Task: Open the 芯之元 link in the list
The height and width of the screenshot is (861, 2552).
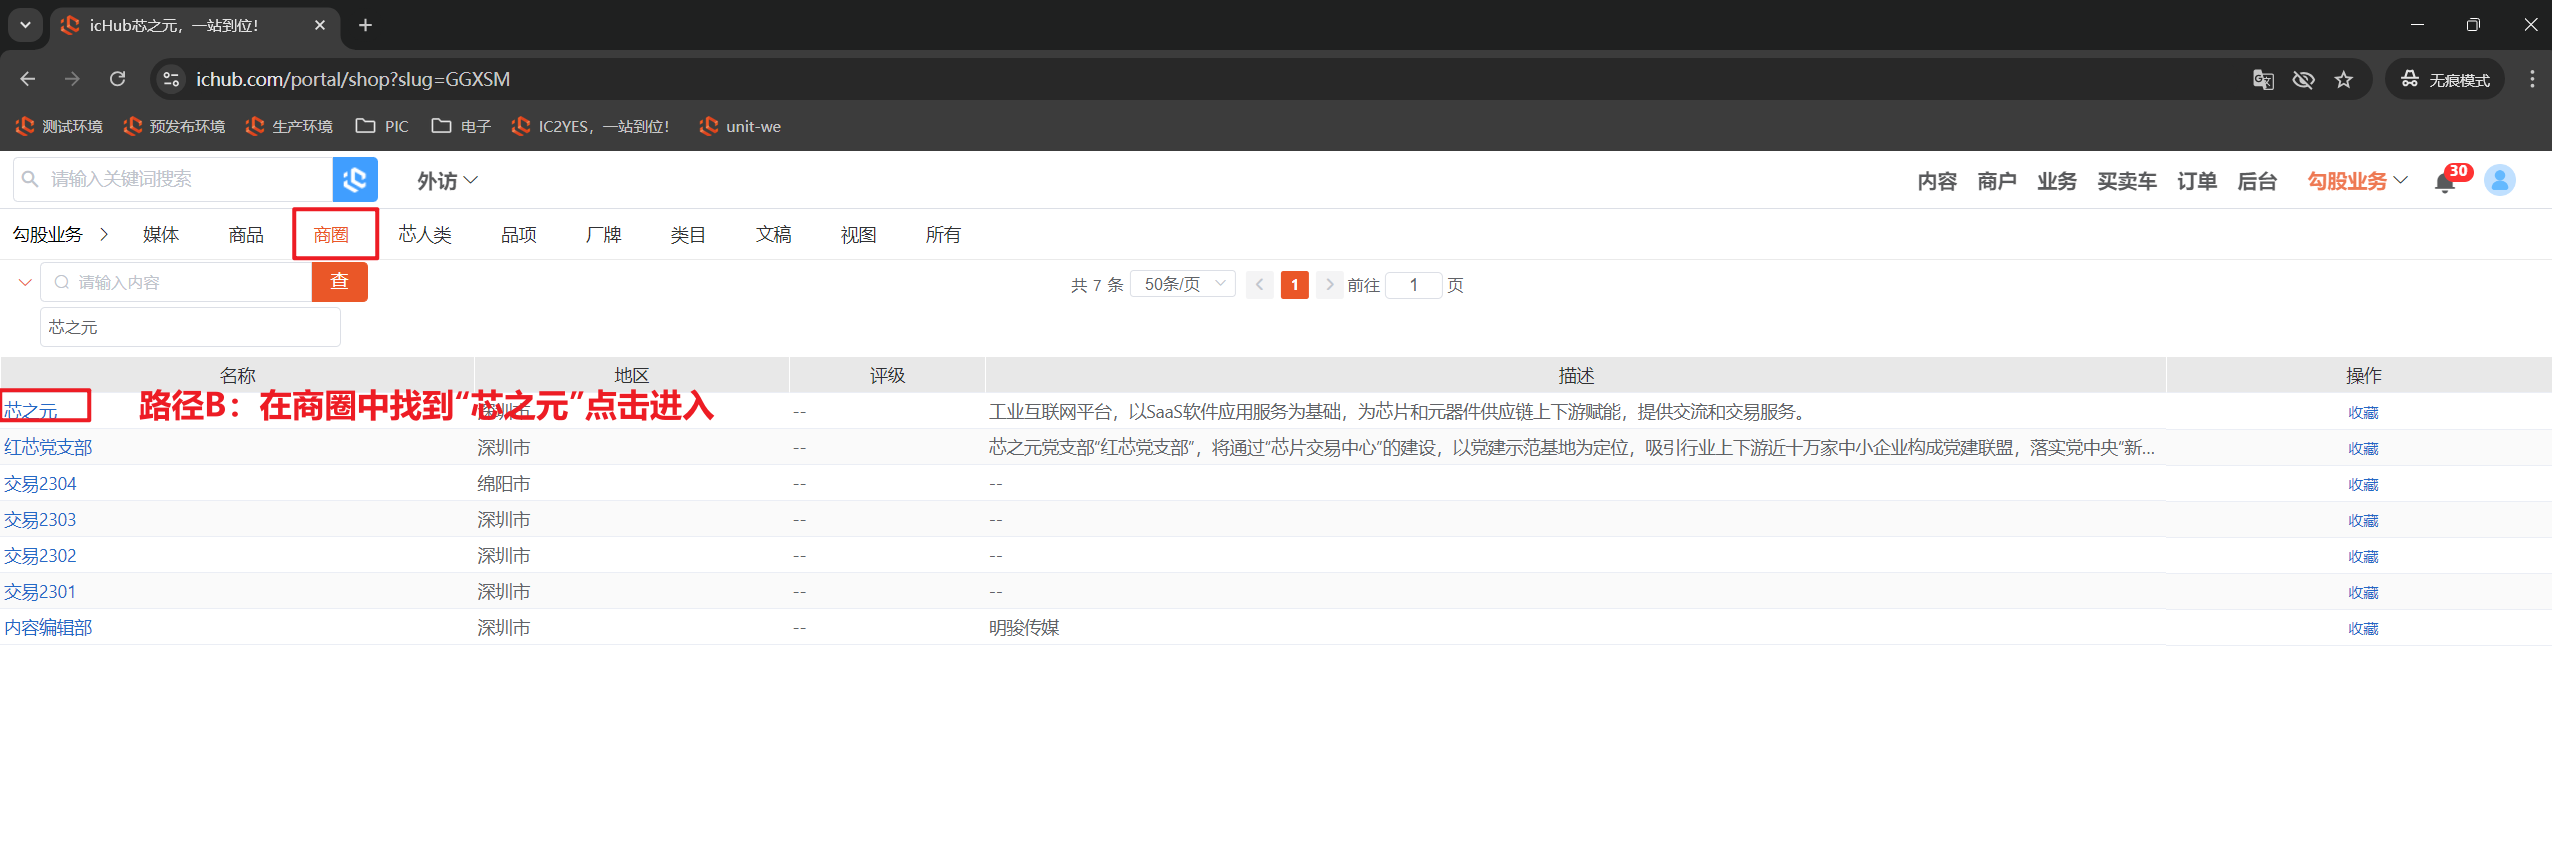Action: coord(31,411)
